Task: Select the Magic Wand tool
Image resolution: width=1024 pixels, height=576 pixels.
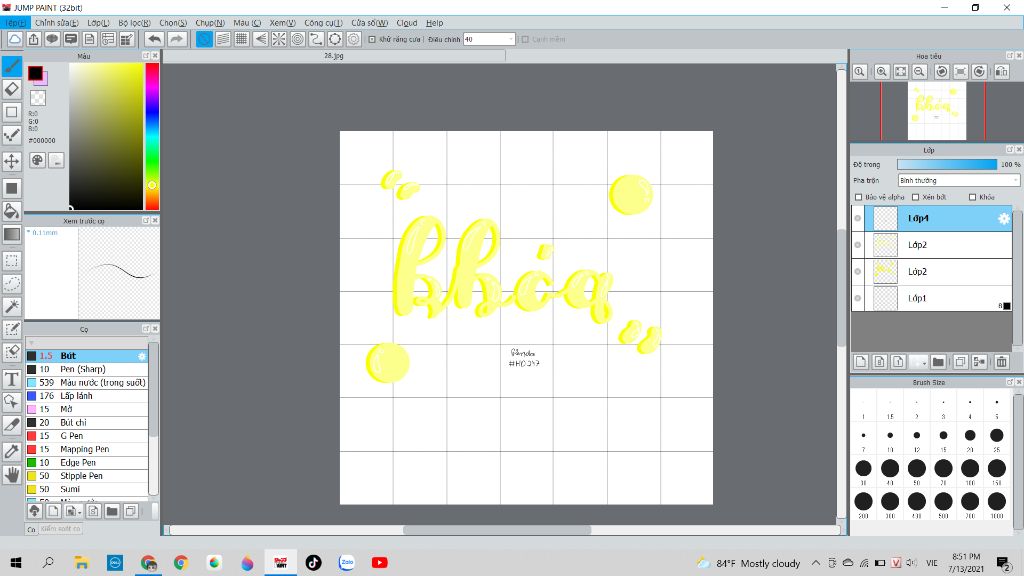Action: click(x=12, y=306)
